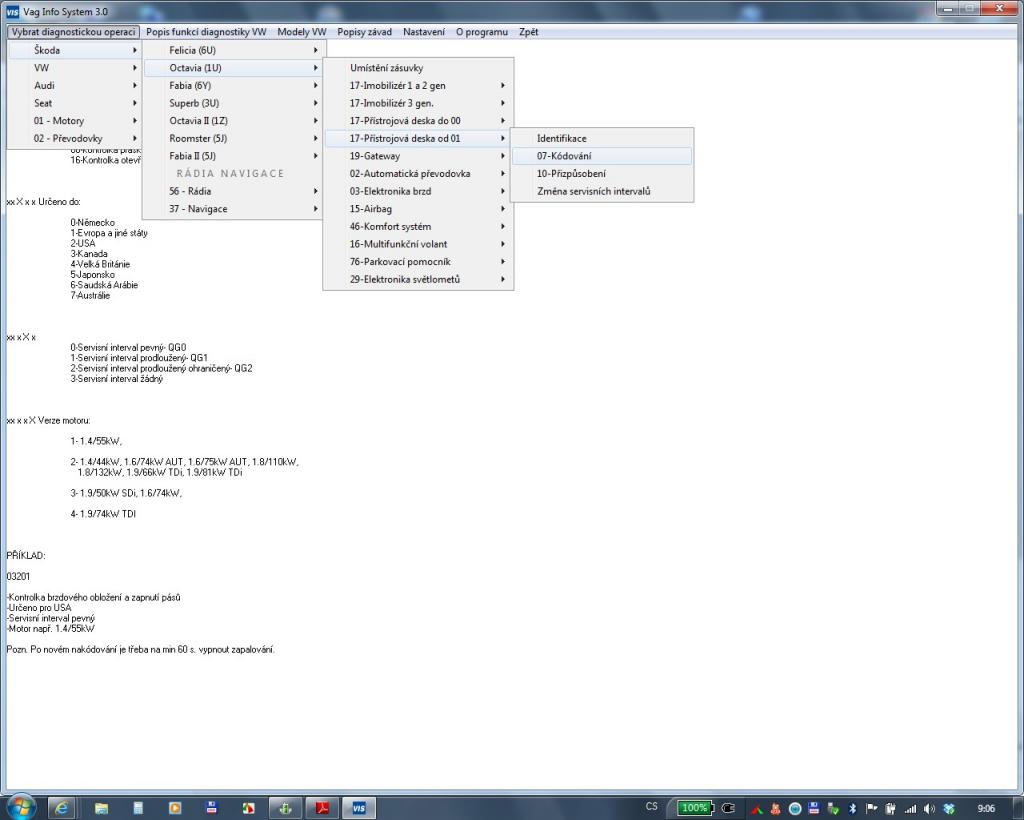The height and width of the screenshot is (820, 1024).
Task: Open the Popisy závad menu
Action: point(364,32)
